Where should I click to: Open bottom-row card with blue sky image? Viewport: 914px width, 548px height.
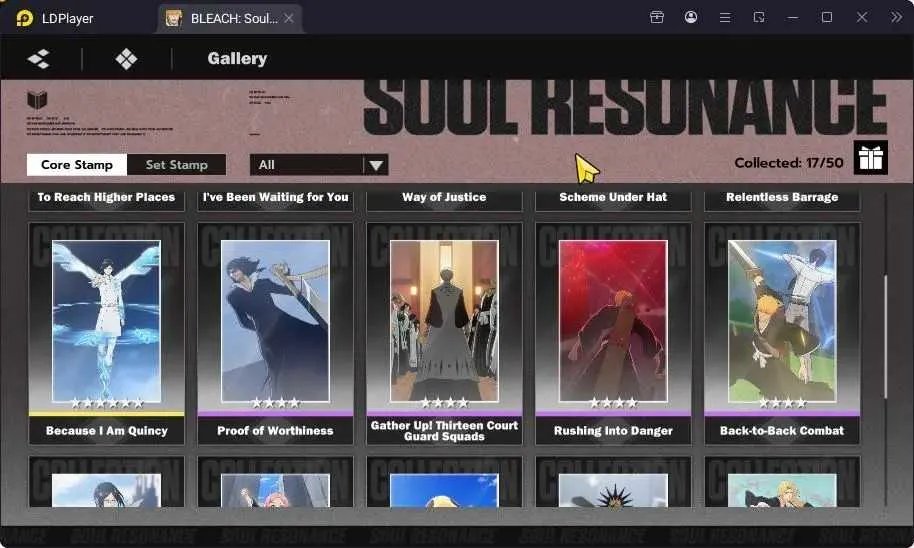[x=444, y=482]
